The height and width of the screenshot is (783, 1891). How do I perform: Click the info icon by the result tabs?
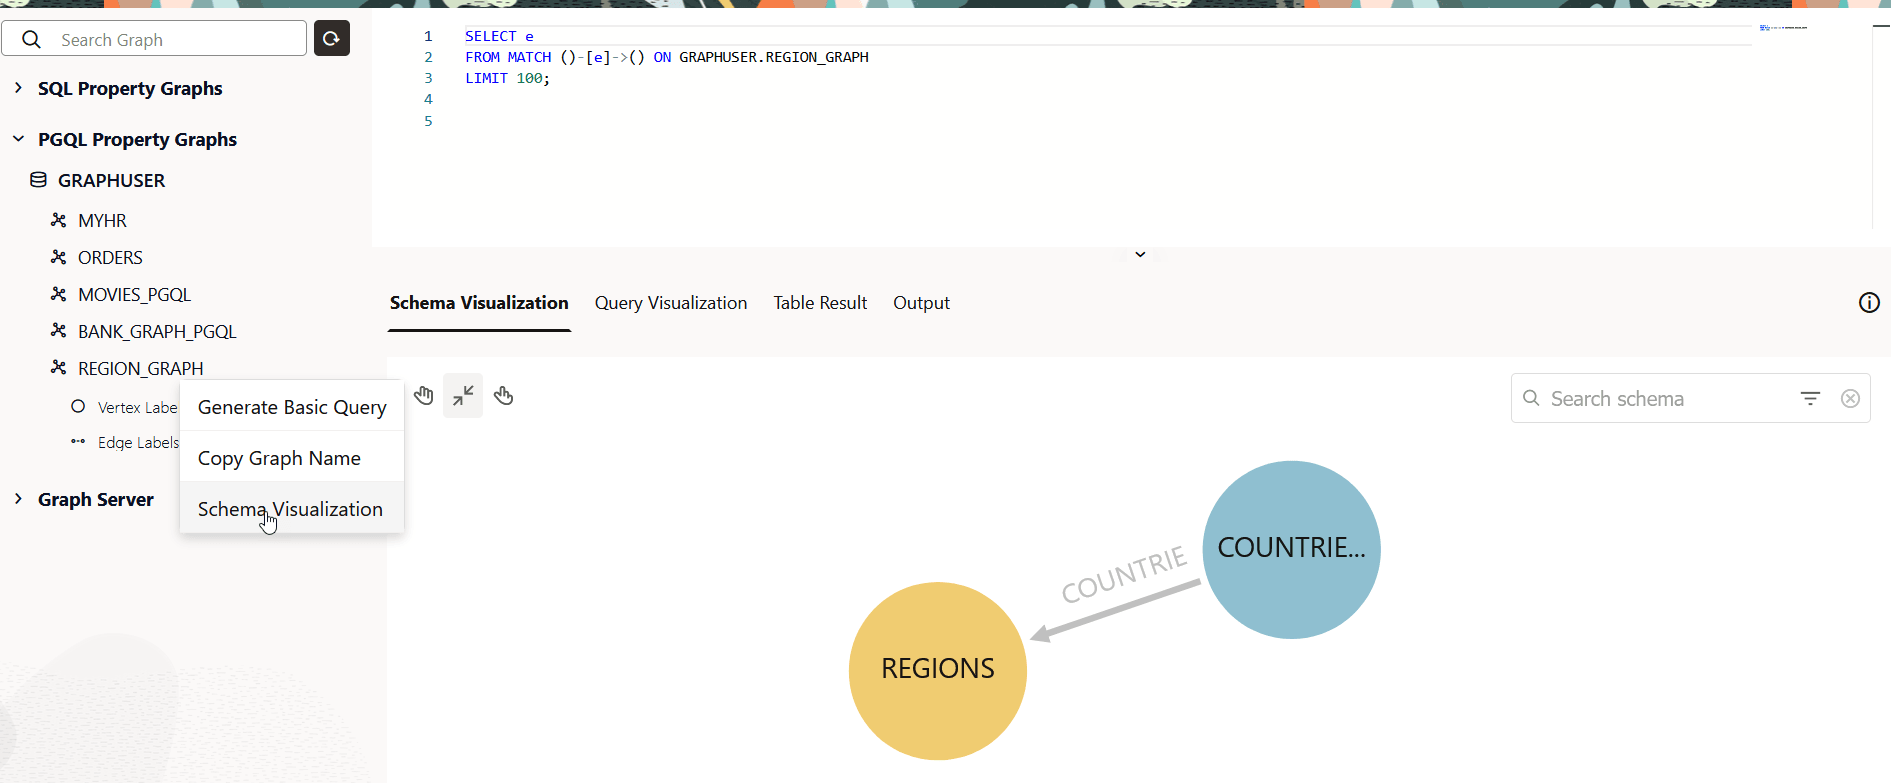tap(1869, 303)
